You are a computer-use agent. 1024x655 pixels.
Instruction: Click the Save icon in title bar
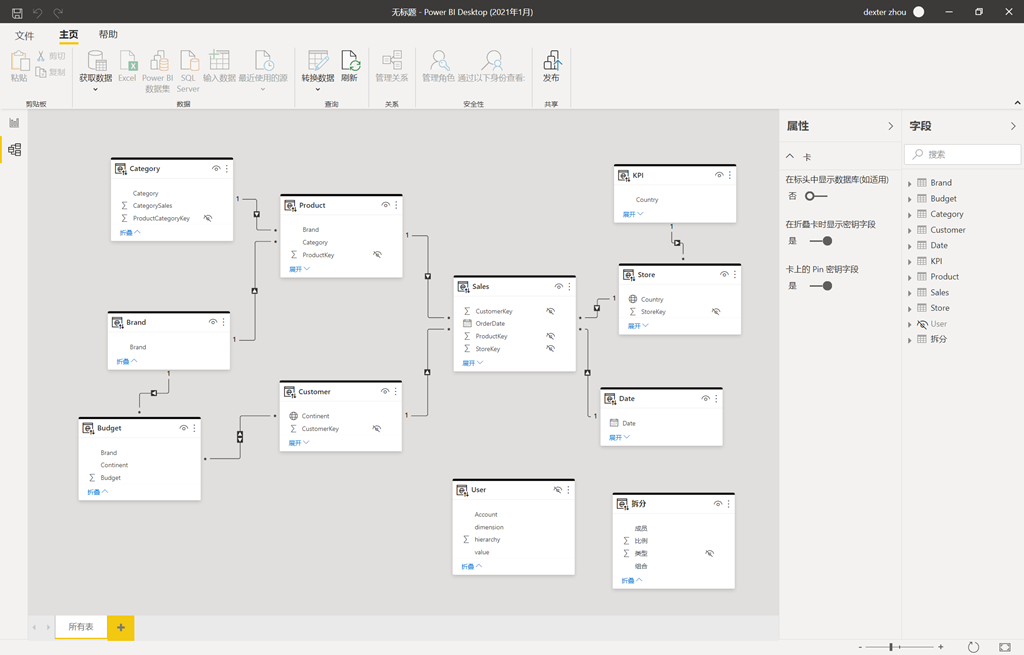pyautogui.click(x=17, y=12)
